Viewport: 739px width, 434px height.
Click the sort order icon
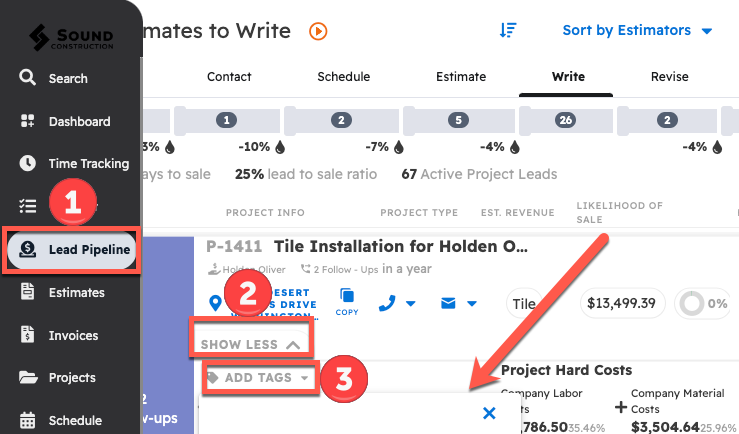[508, 30]
